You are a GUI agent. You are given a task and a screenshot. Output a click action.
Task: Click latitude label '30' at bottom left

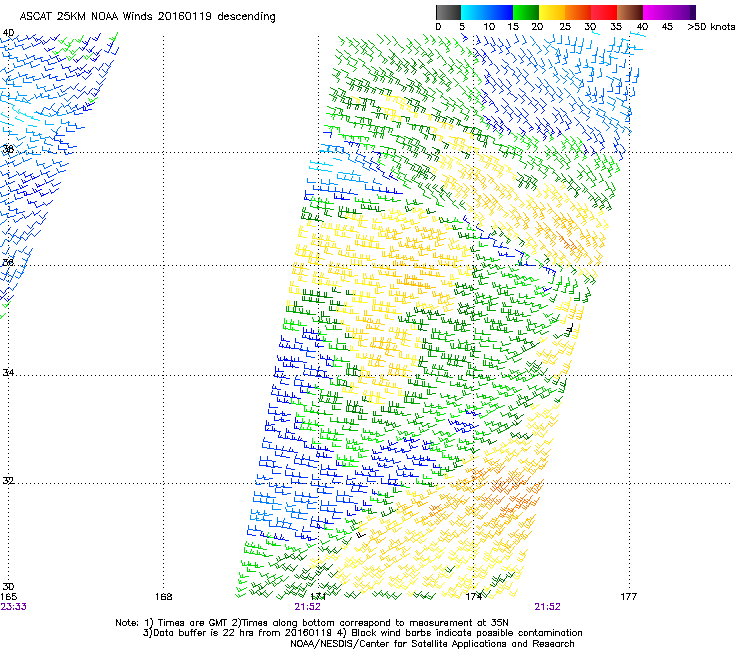[x=8, y=587]
